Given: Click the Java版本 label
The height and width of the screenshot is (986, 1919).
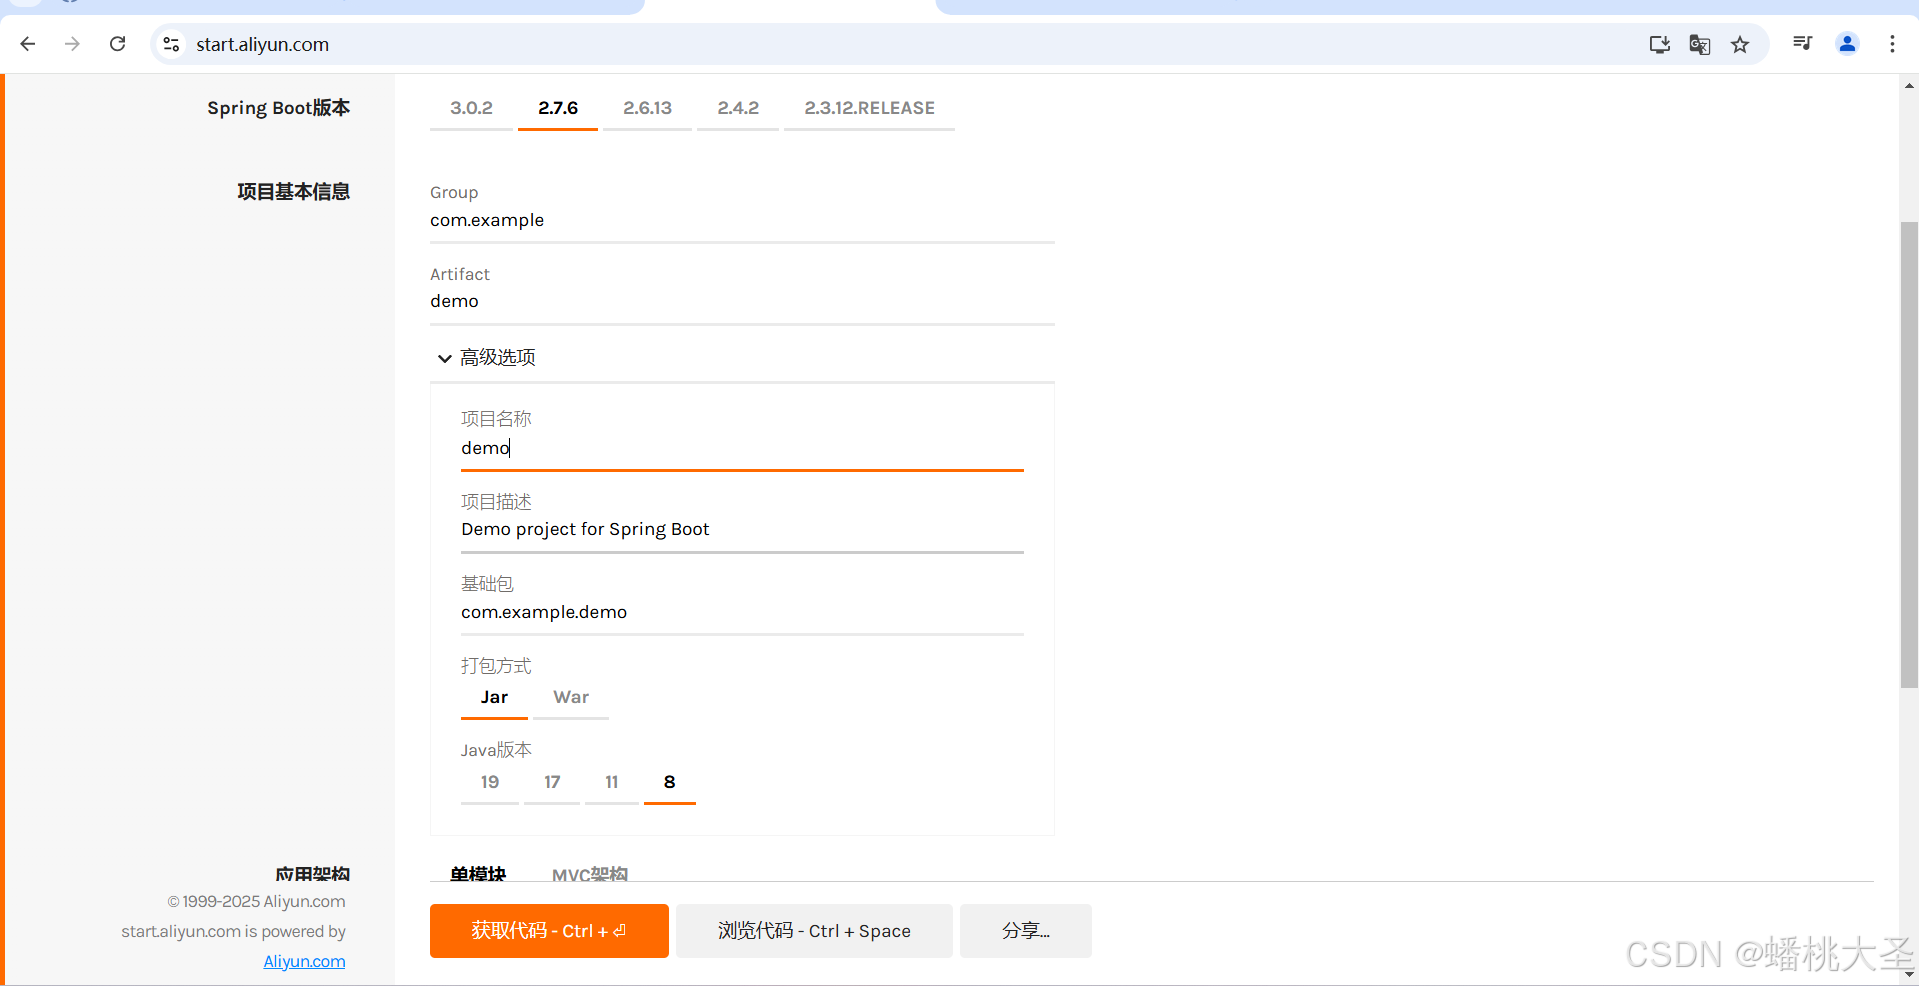Looking at the screenshot, I should pyautogui.click(x=496, y=750).
